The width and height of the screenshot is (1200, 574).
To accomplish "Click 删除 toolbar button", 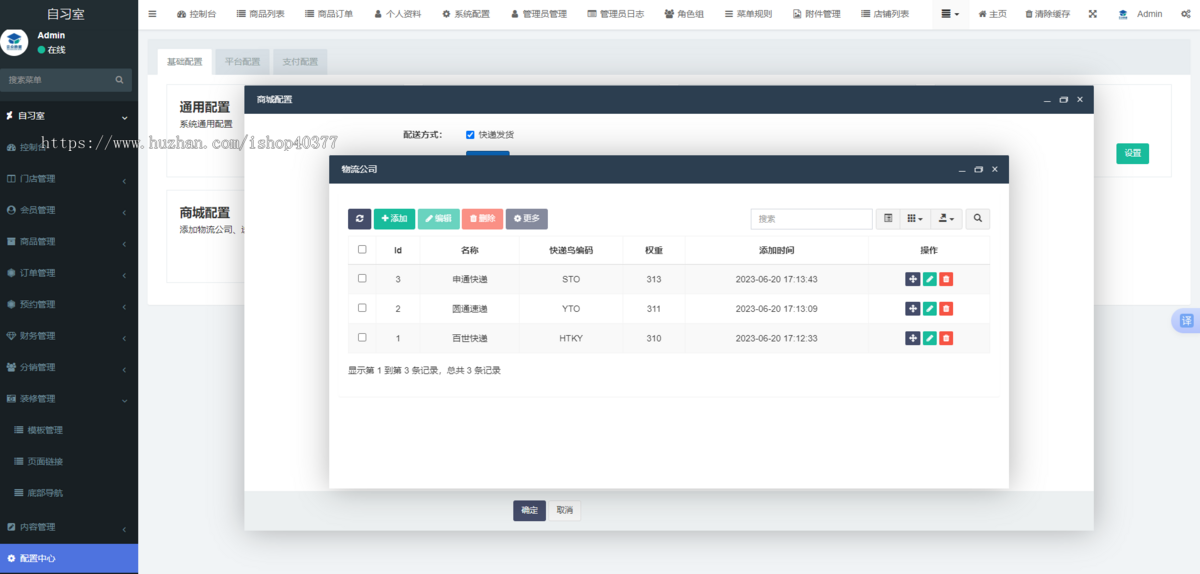I will tap(482, 218).
